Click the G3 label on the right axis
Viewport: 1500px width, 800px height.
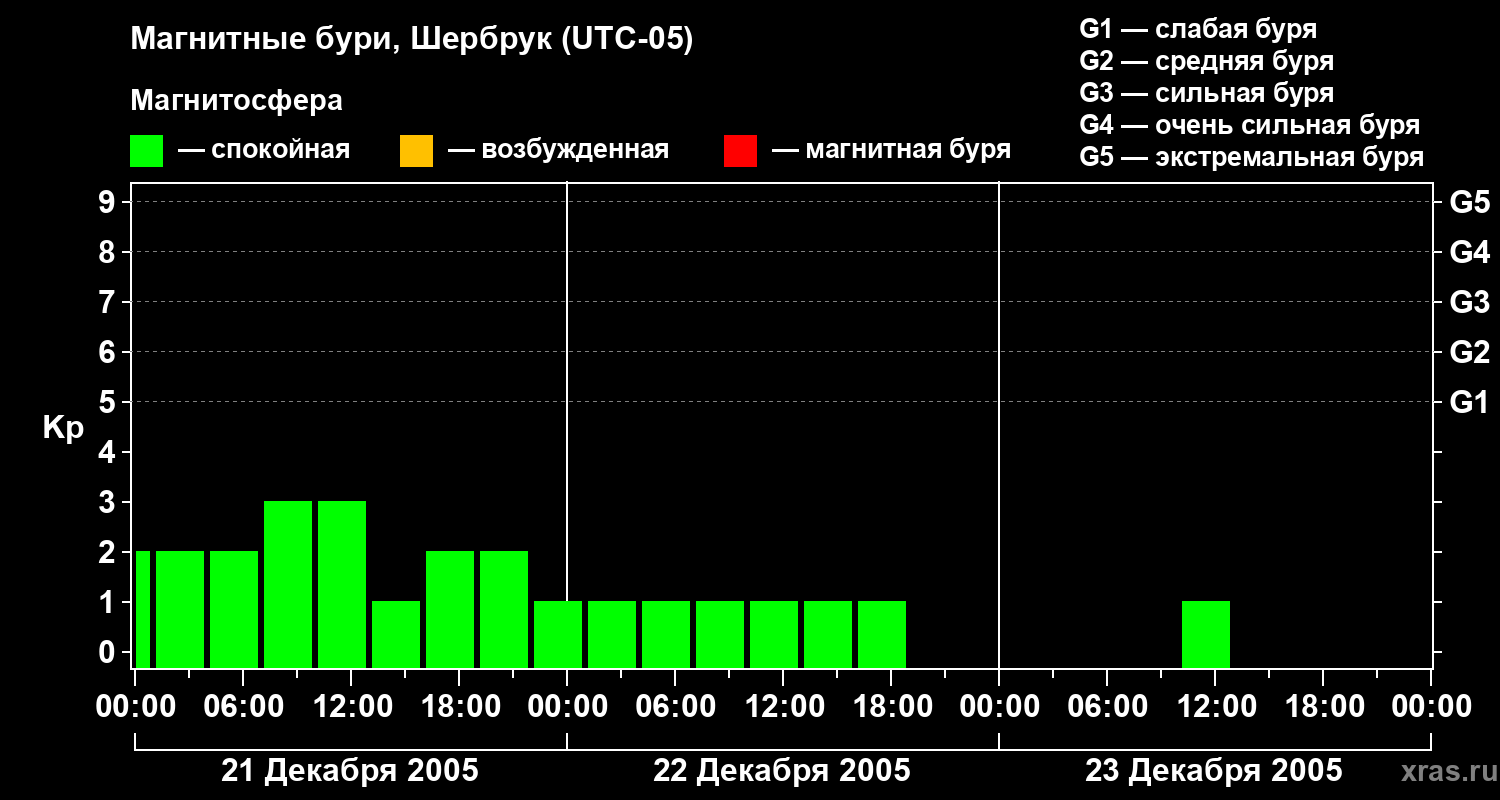coord(1469,302)
